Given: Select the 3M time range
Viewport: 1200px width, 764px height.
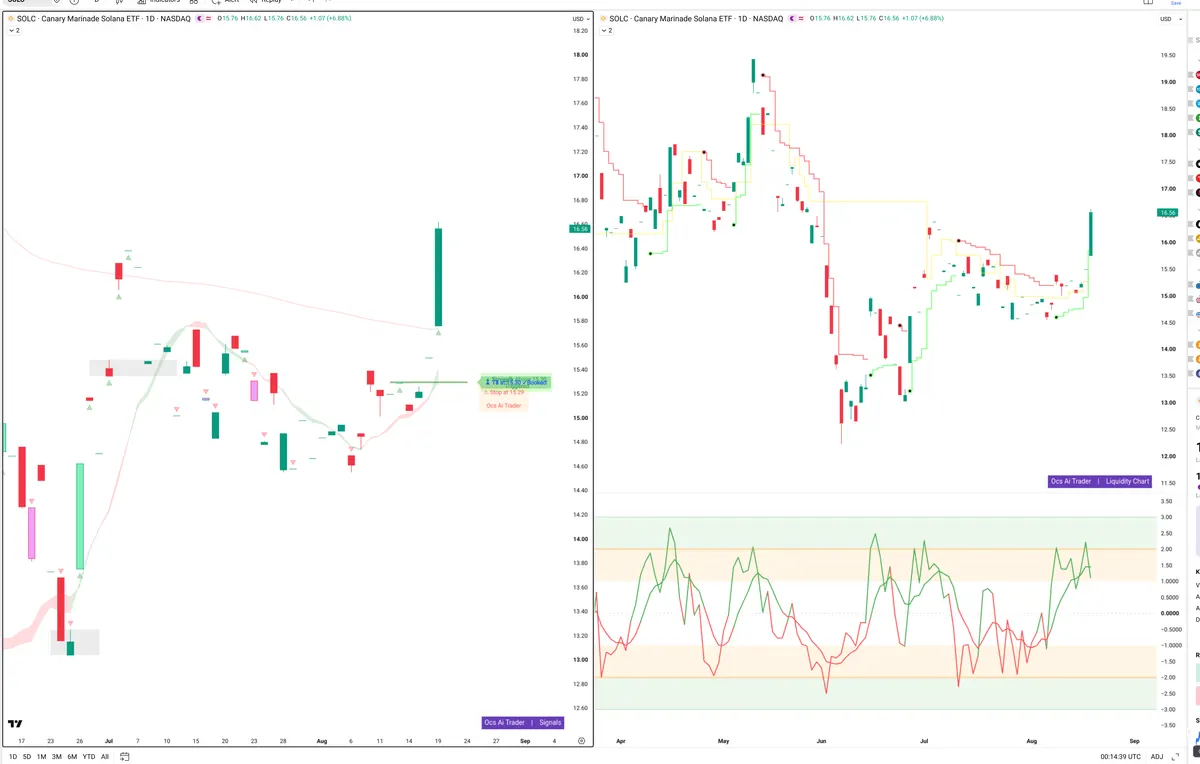Looking at the screenshot, I should click(57, 757).
